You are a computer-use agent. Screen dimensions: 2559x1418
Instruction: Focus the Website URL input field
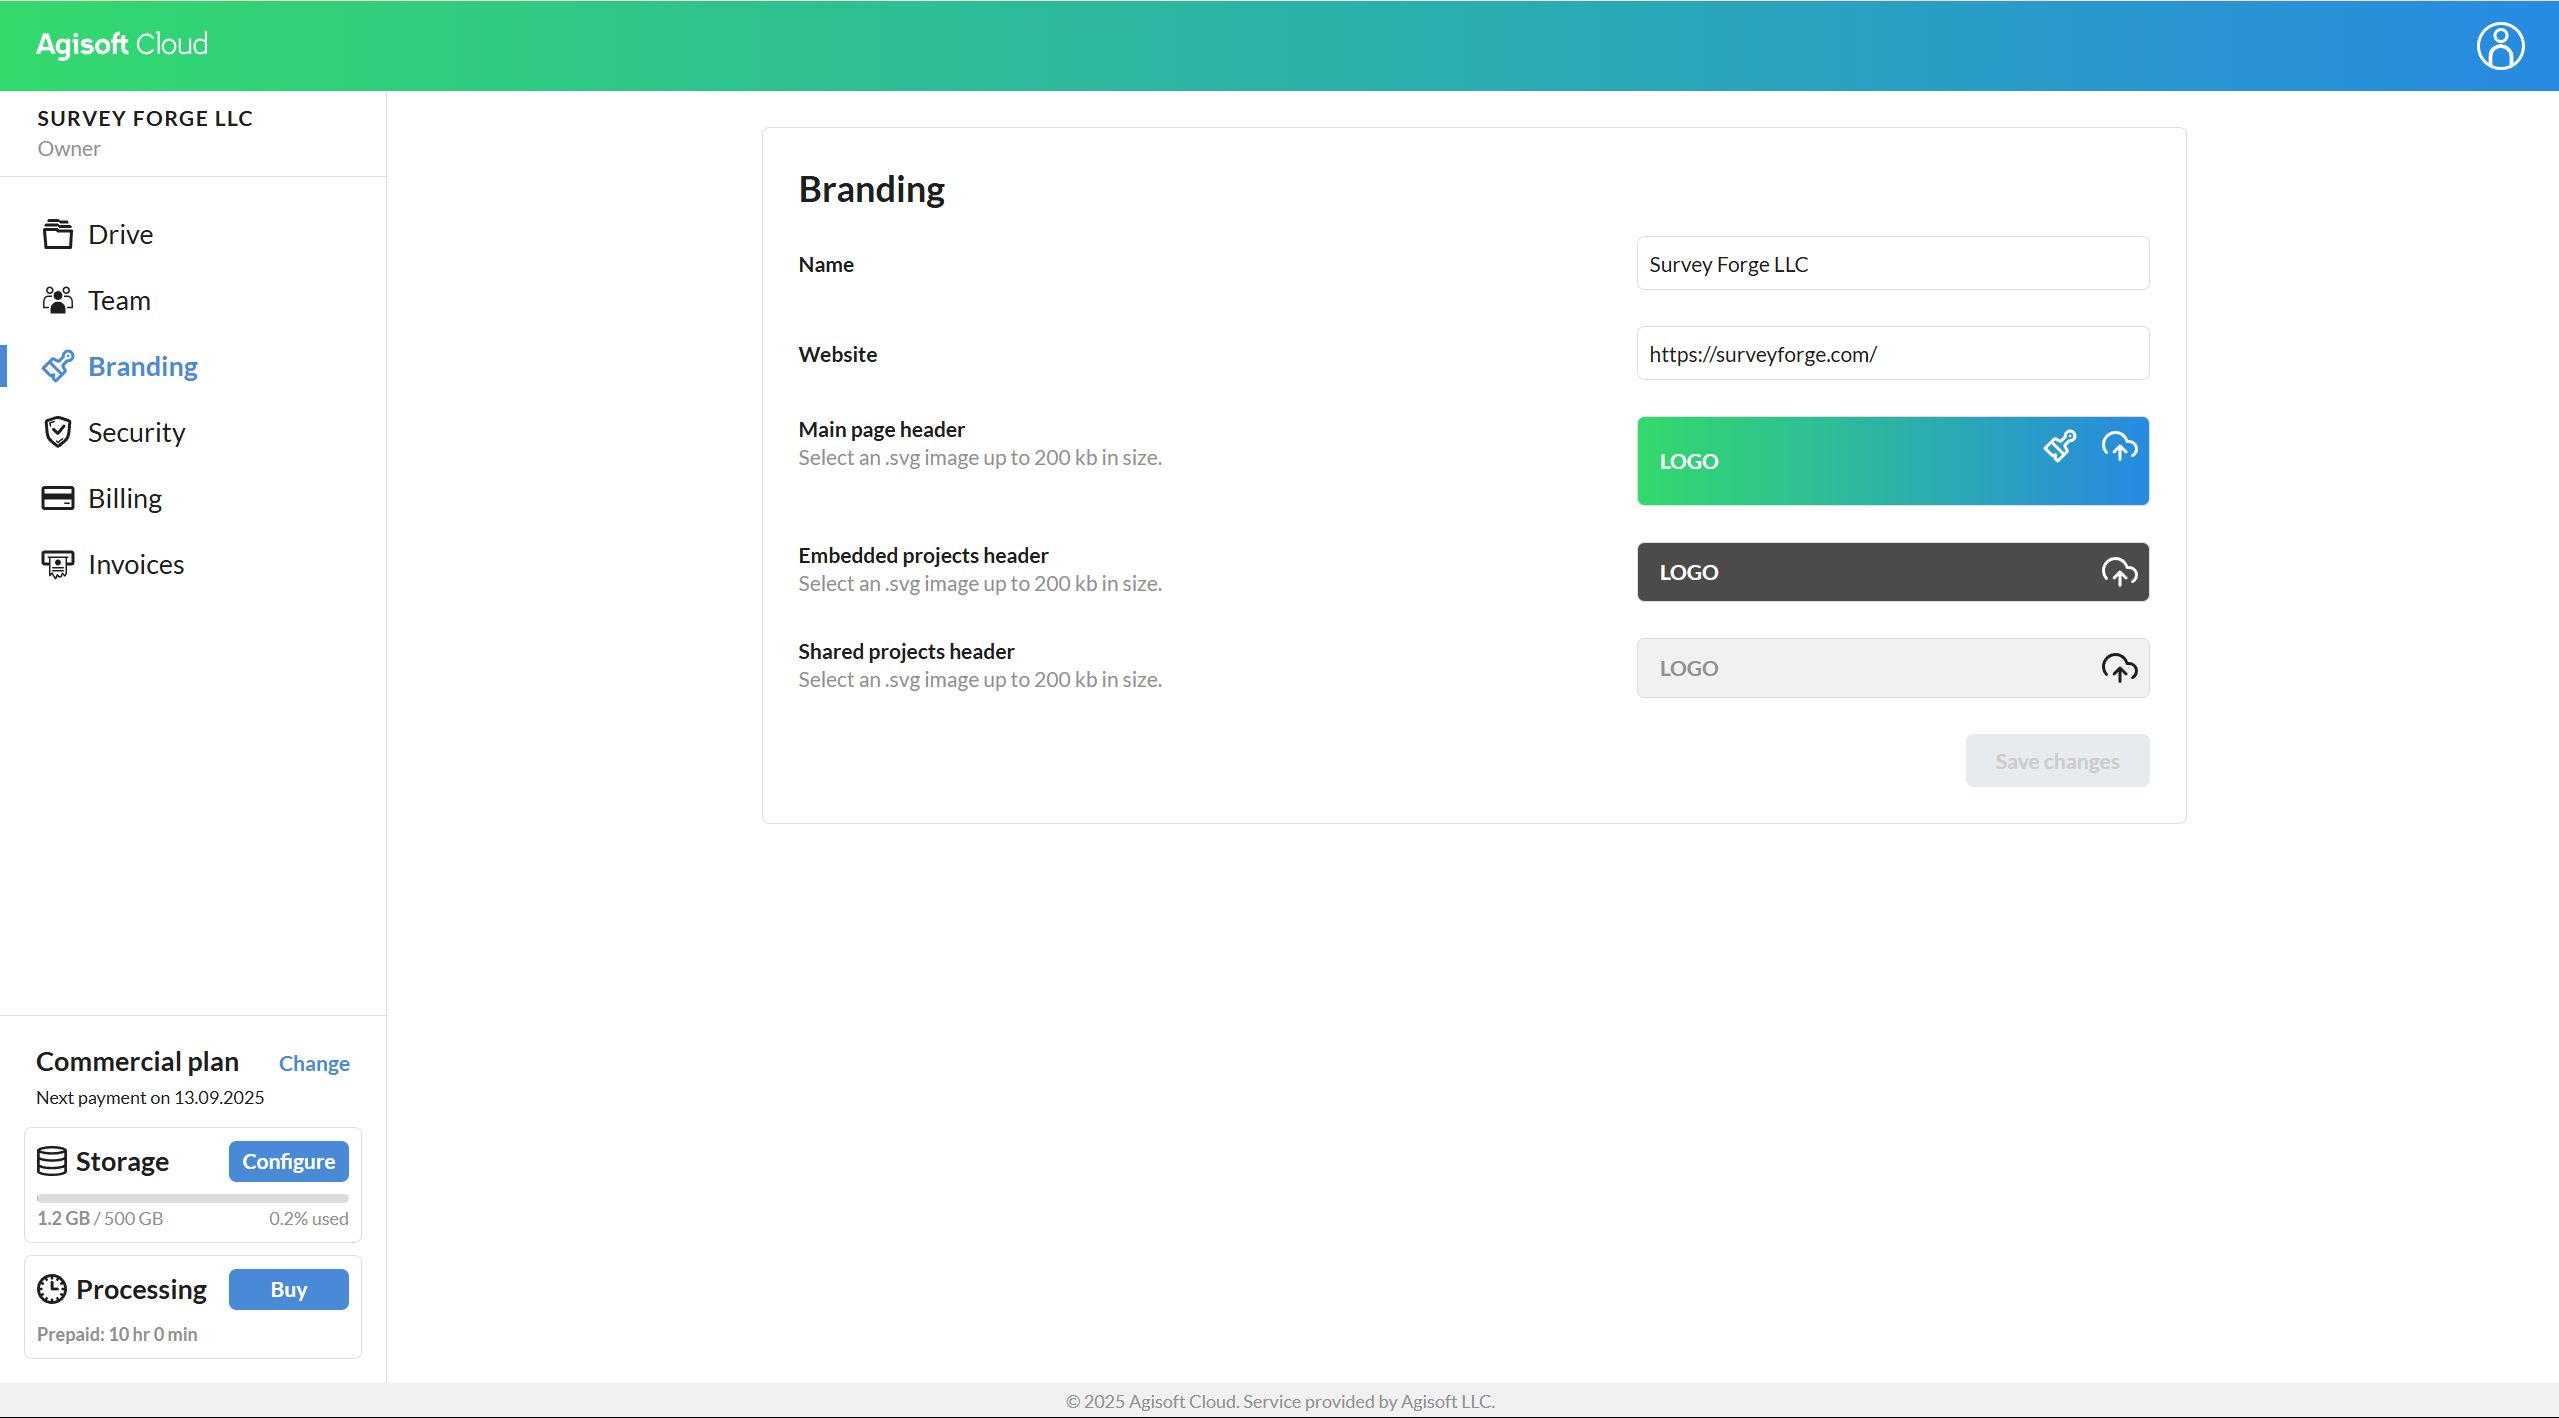click(x=1892, y=354)
